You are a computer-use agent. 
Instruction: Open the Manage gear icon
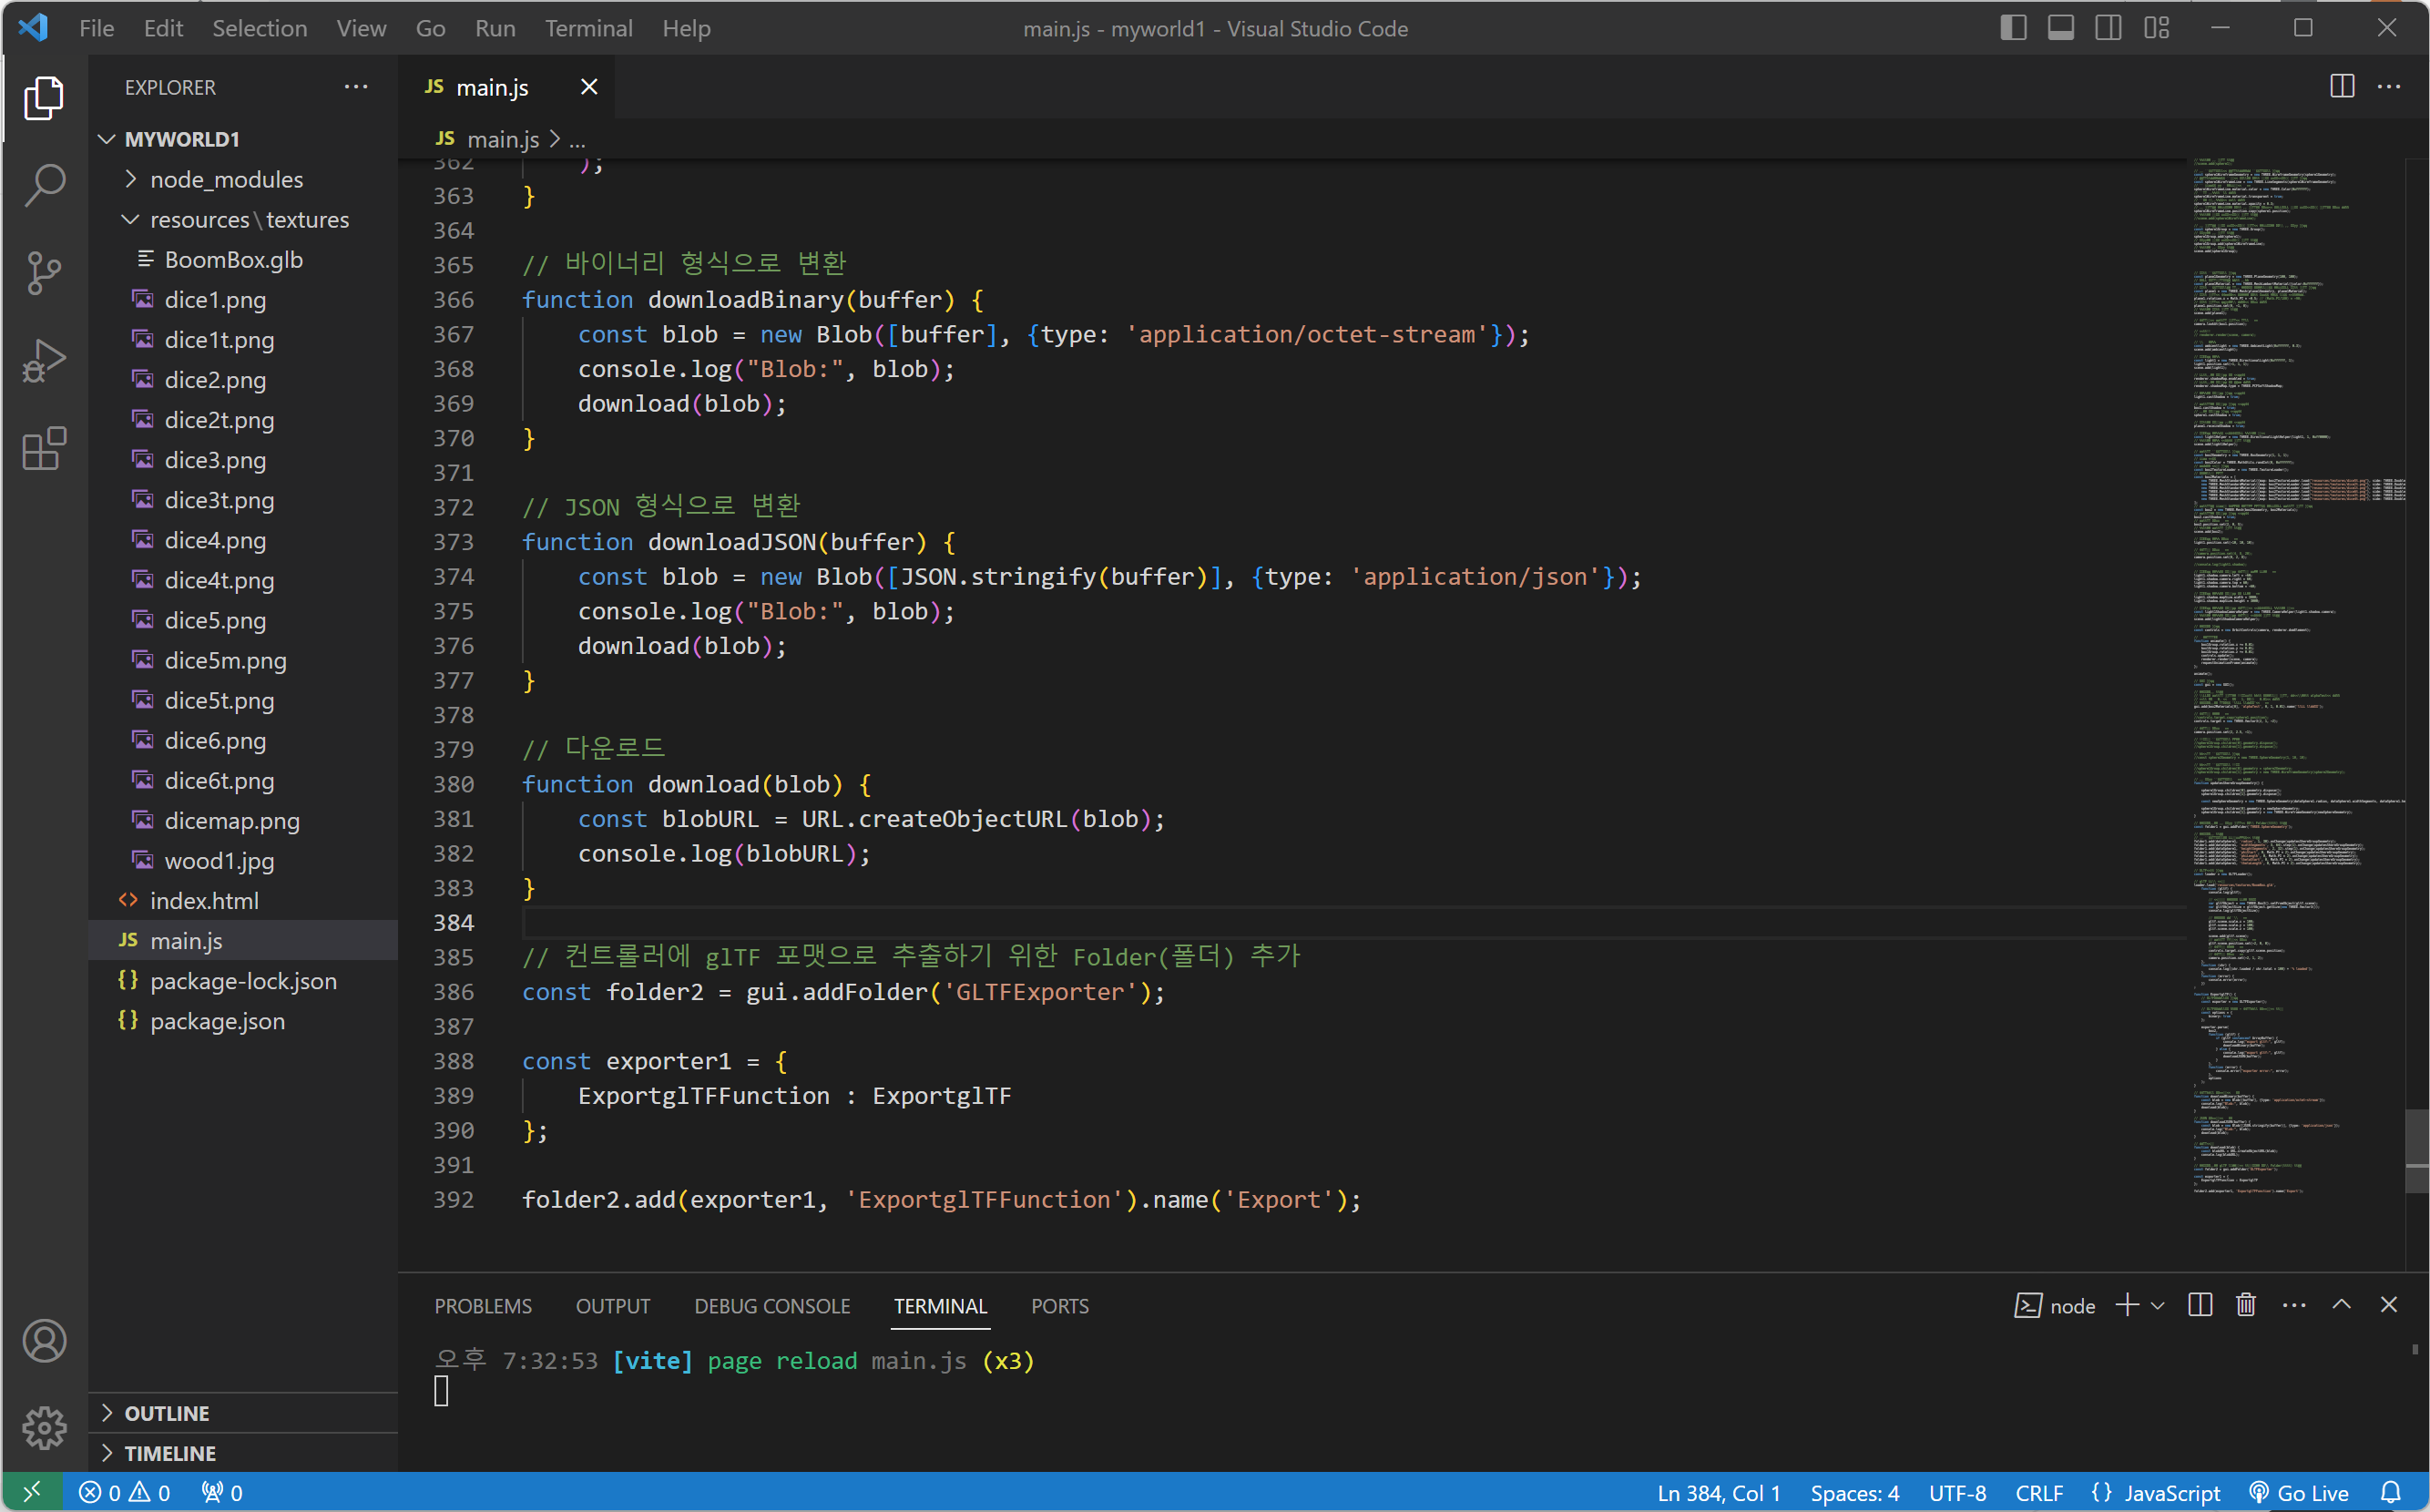(44, 1428)
